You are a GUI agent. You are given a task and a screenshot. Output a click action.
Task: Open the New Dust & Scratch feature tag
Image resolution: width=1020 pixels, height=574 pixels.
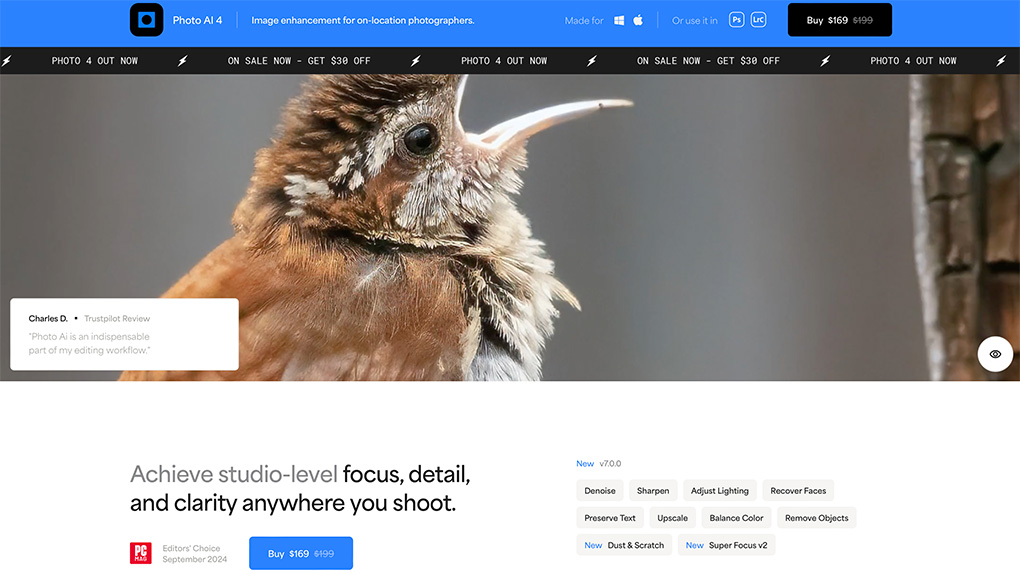[x=624, y=545]
